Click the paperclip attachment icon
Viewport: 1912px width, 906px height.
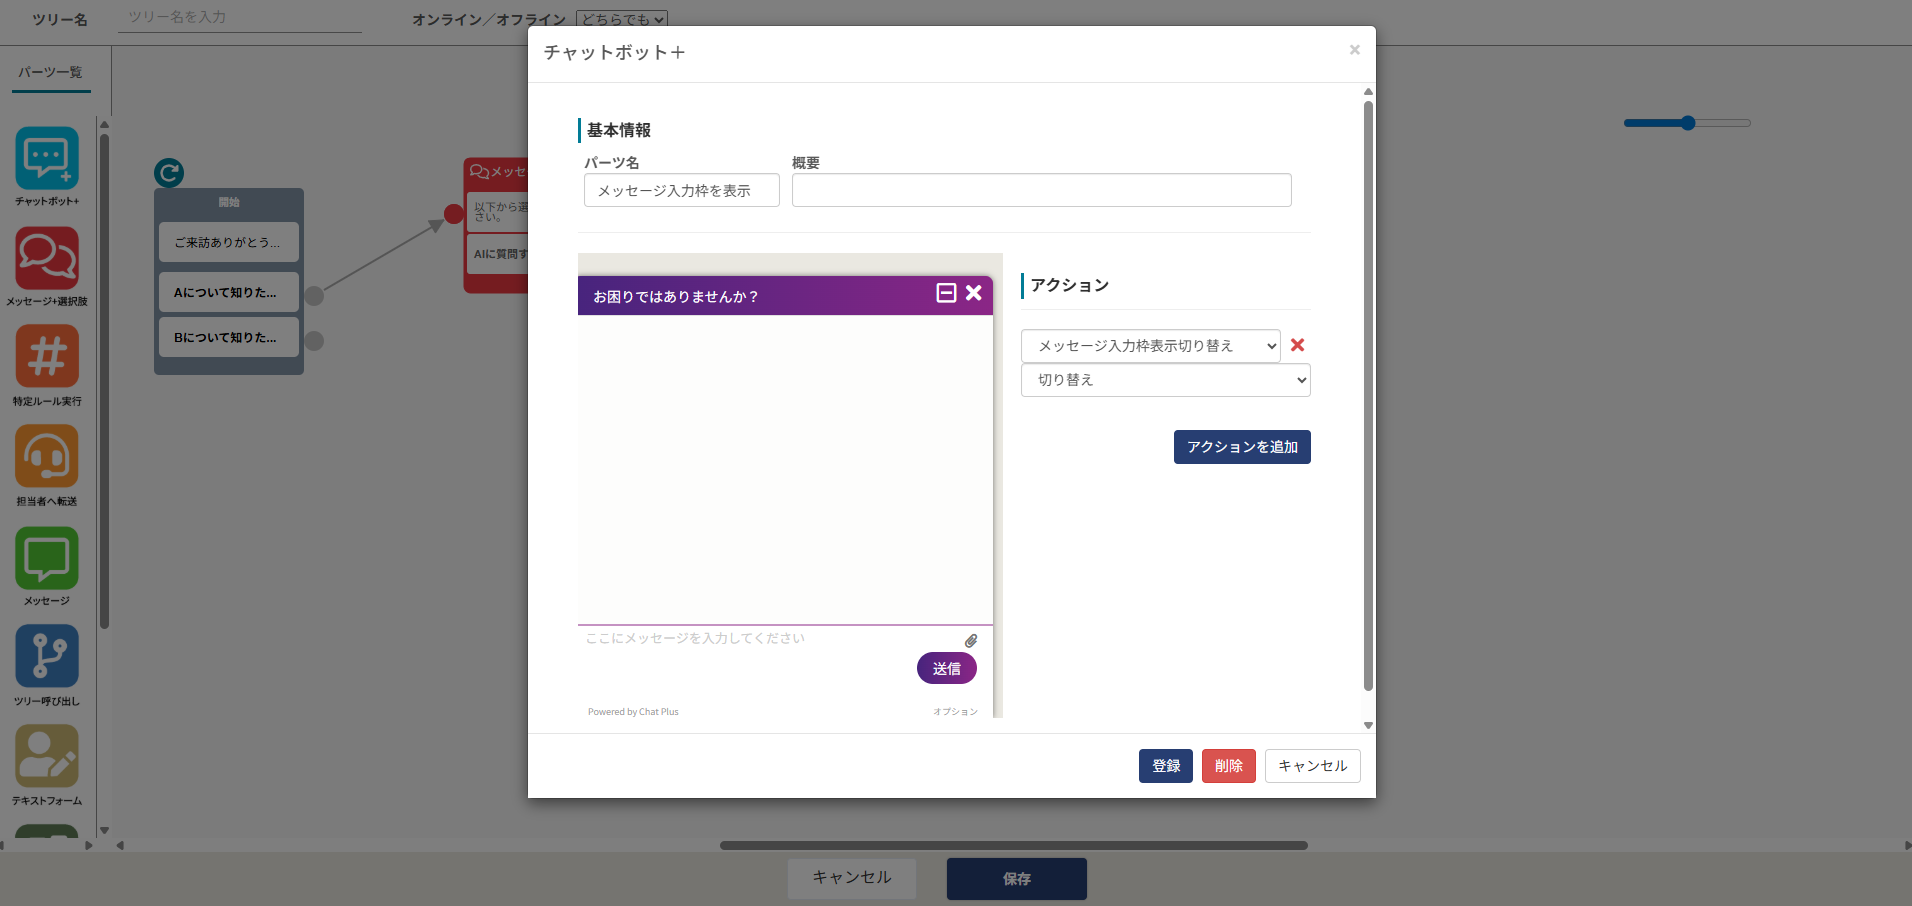(970, 641)
